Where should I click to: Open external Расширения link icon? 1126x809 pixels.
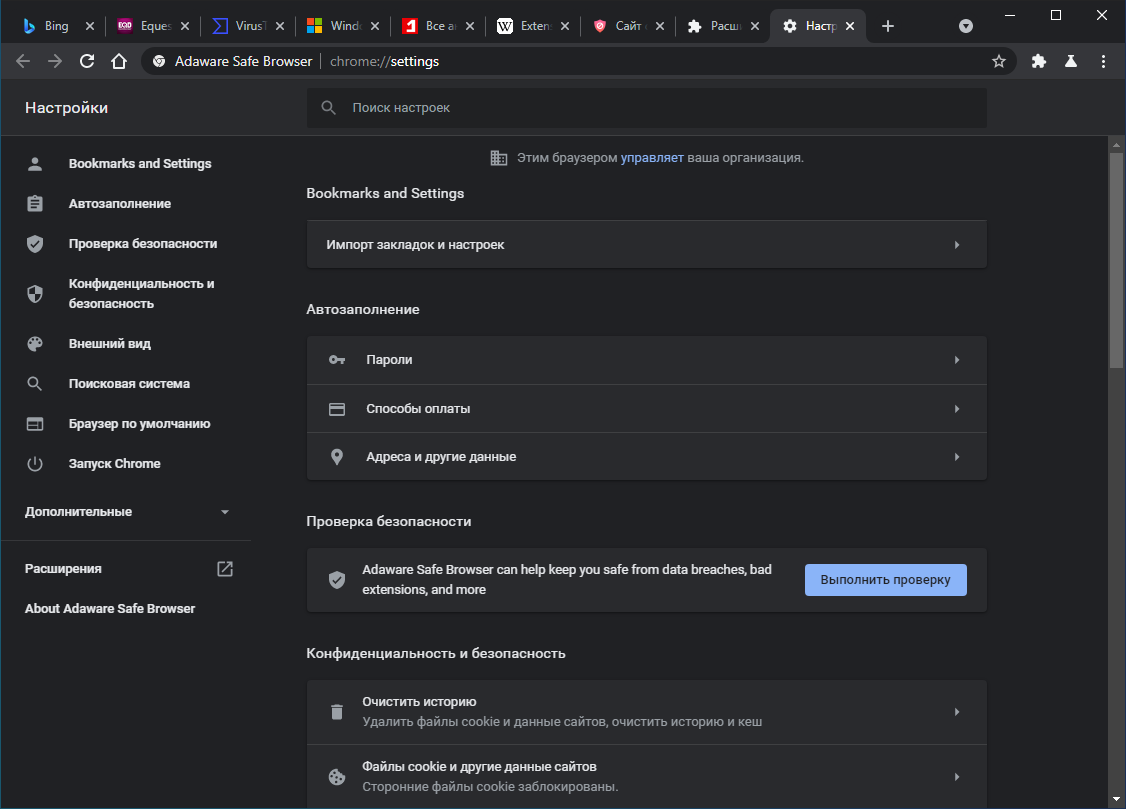click(x=225, y=569)
